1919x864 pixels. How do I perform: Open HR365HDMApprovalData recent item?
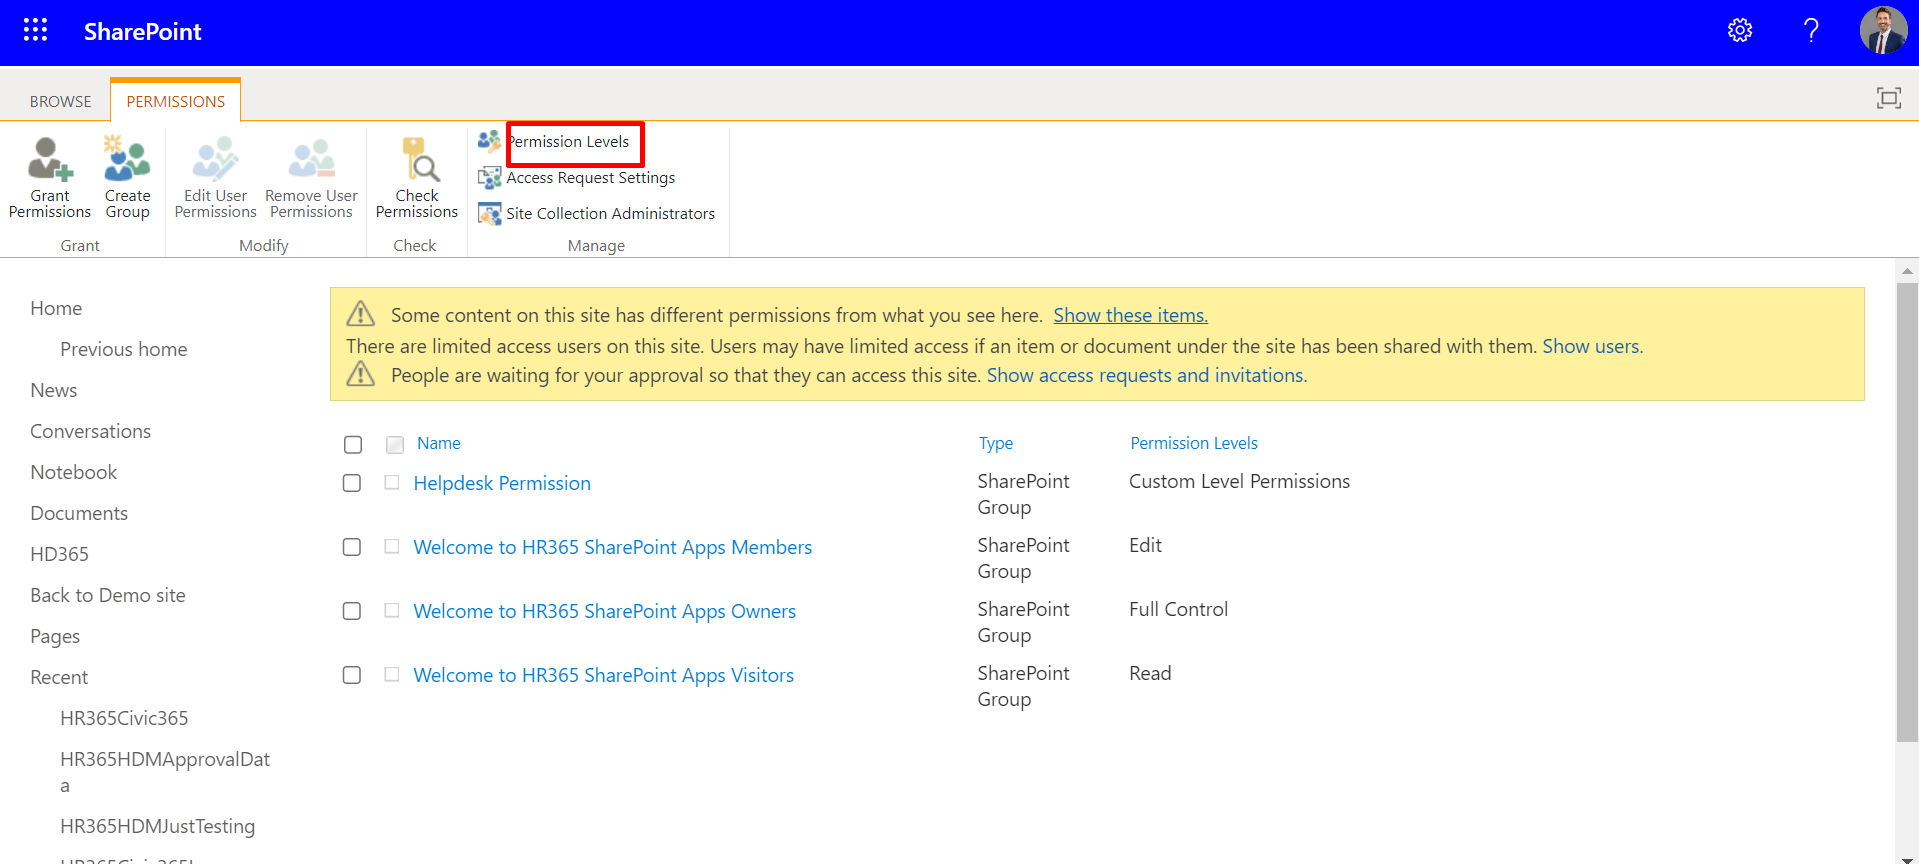[x=165, y=772]
